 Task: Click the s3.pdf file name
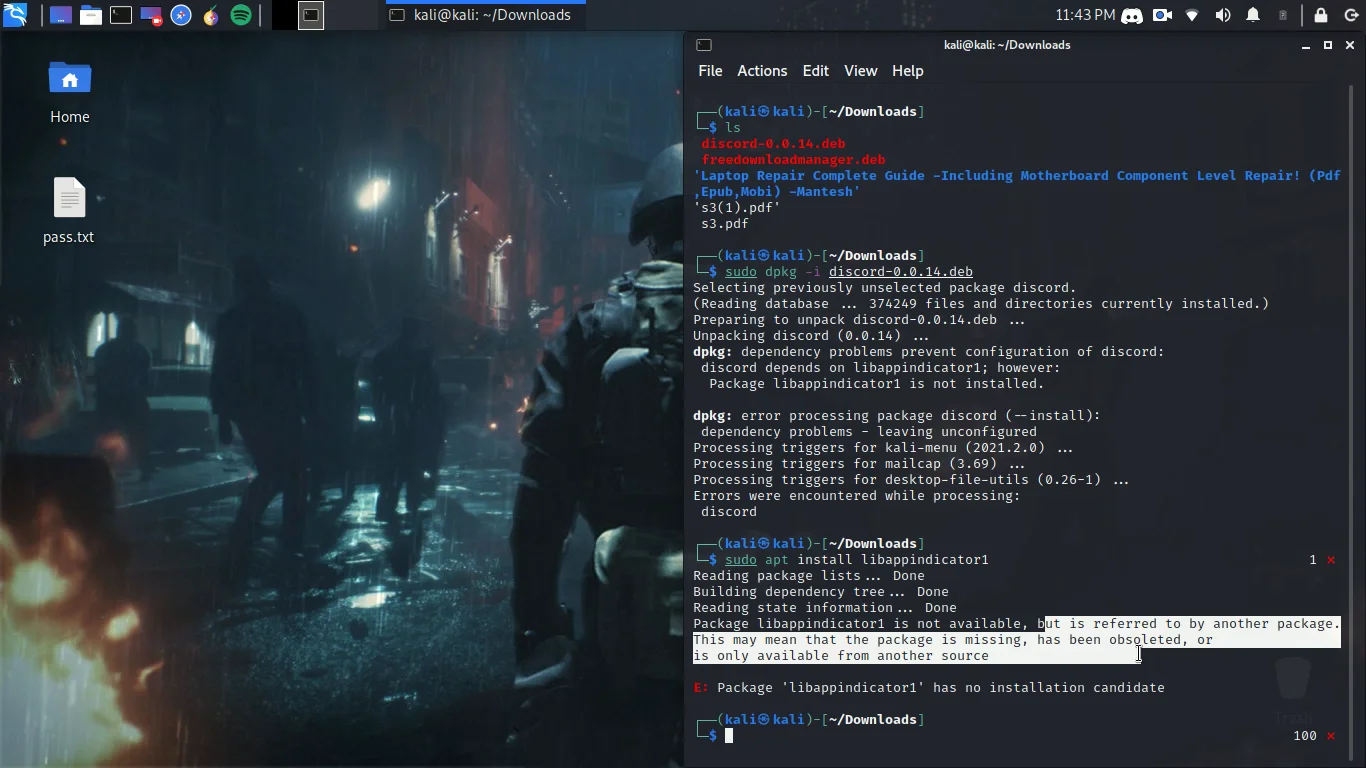pyautogui.click(x=725, y=224)
